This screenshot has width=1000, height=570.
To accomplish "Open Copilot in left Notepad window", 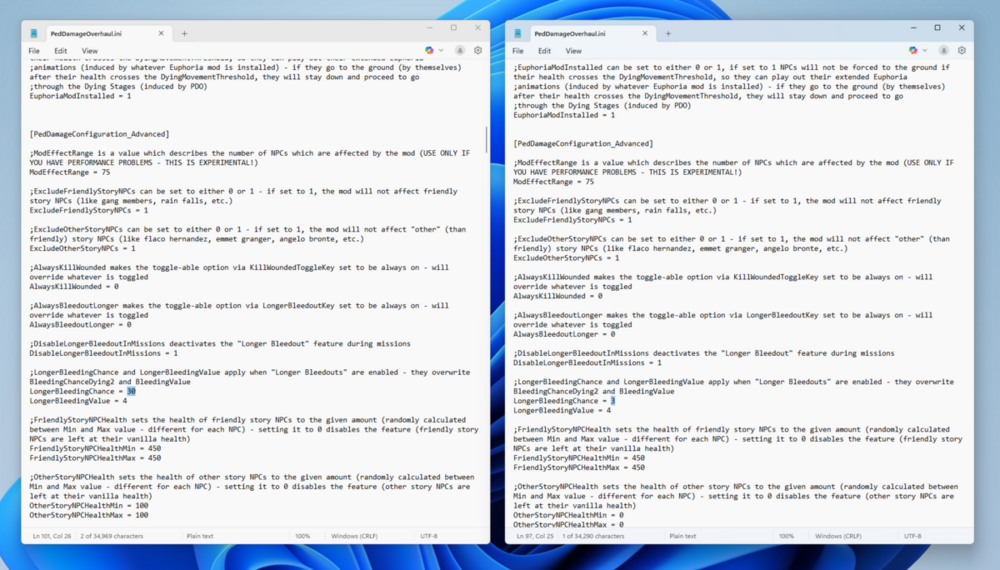I will click(429, 50).
